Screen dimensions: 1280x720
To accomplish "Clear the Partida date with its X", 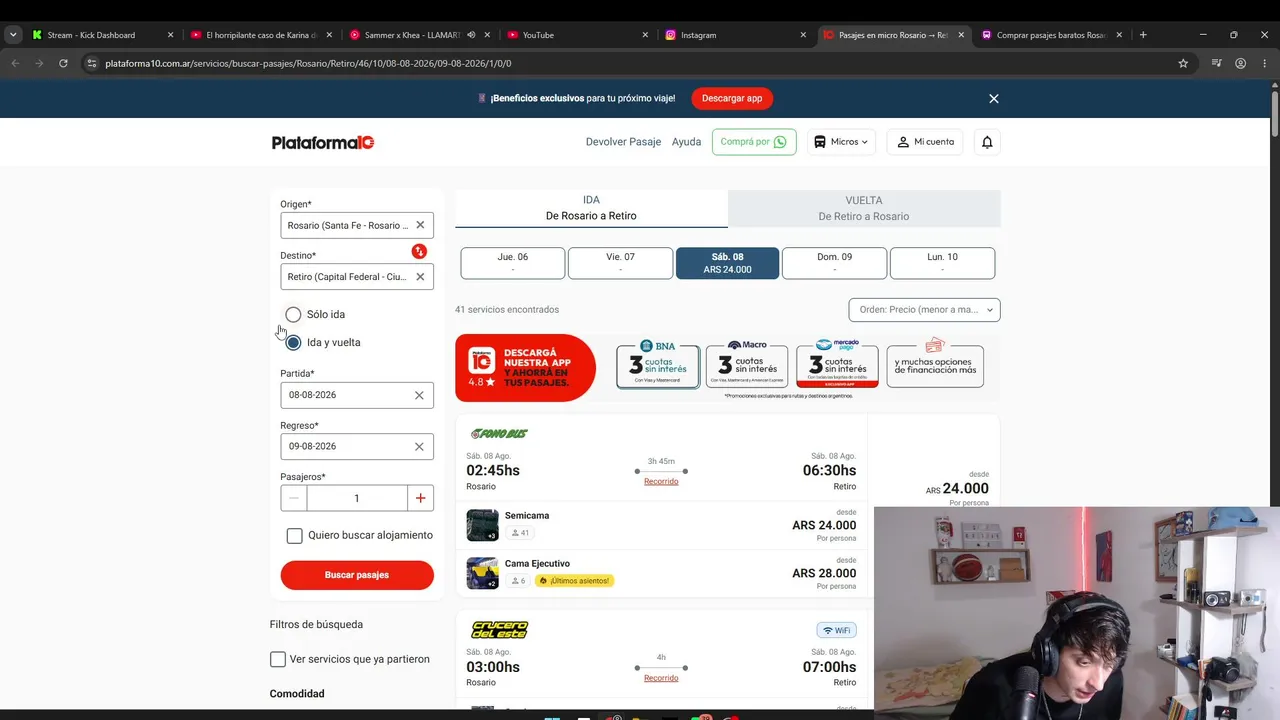I will pyautogui.click(x=419, y=395).
